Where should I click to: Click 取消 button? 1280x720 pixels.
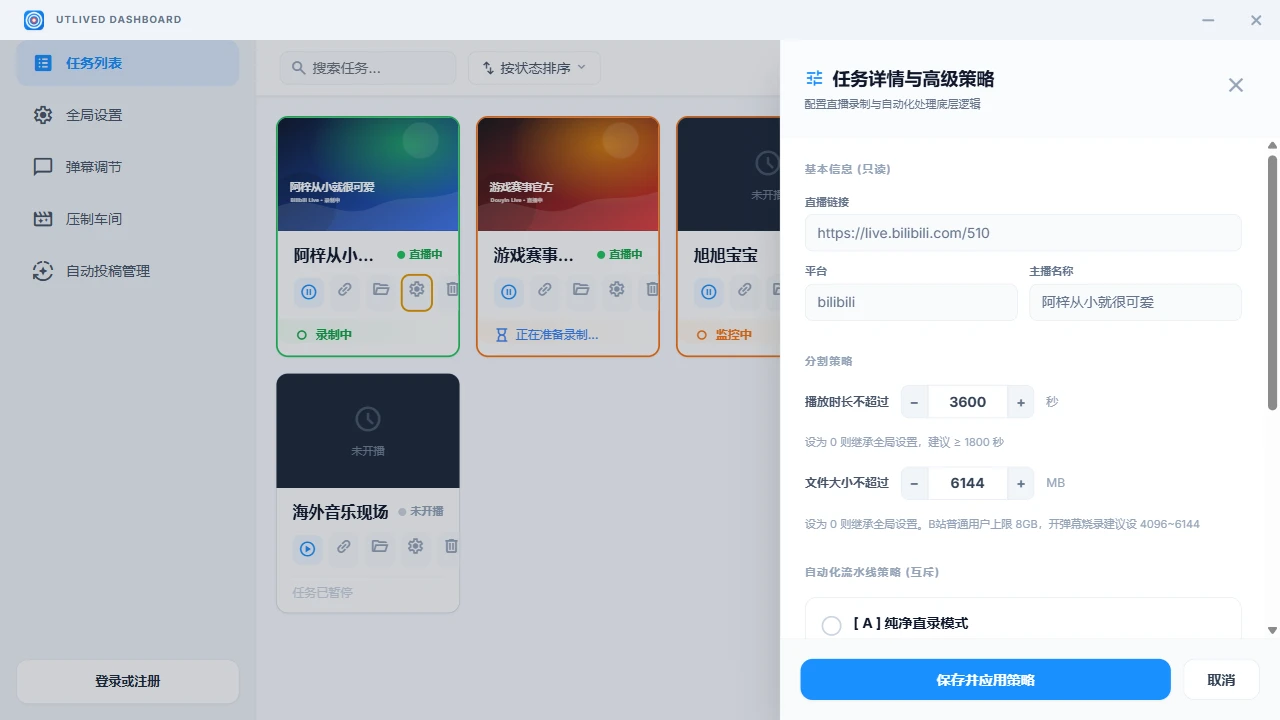click(x=1221, y=680)
